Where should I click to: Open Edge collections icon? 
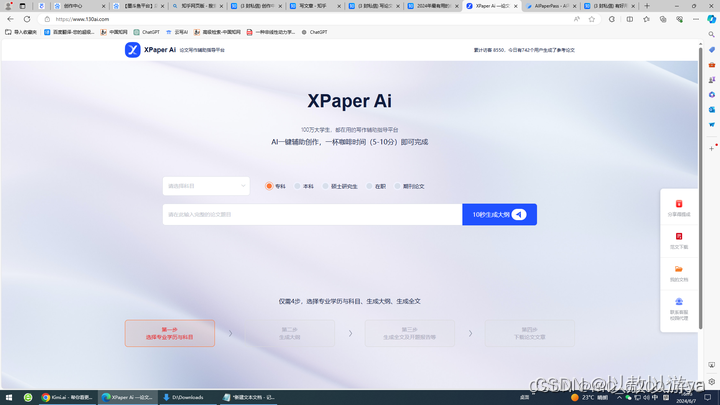(x=663, y=19)
